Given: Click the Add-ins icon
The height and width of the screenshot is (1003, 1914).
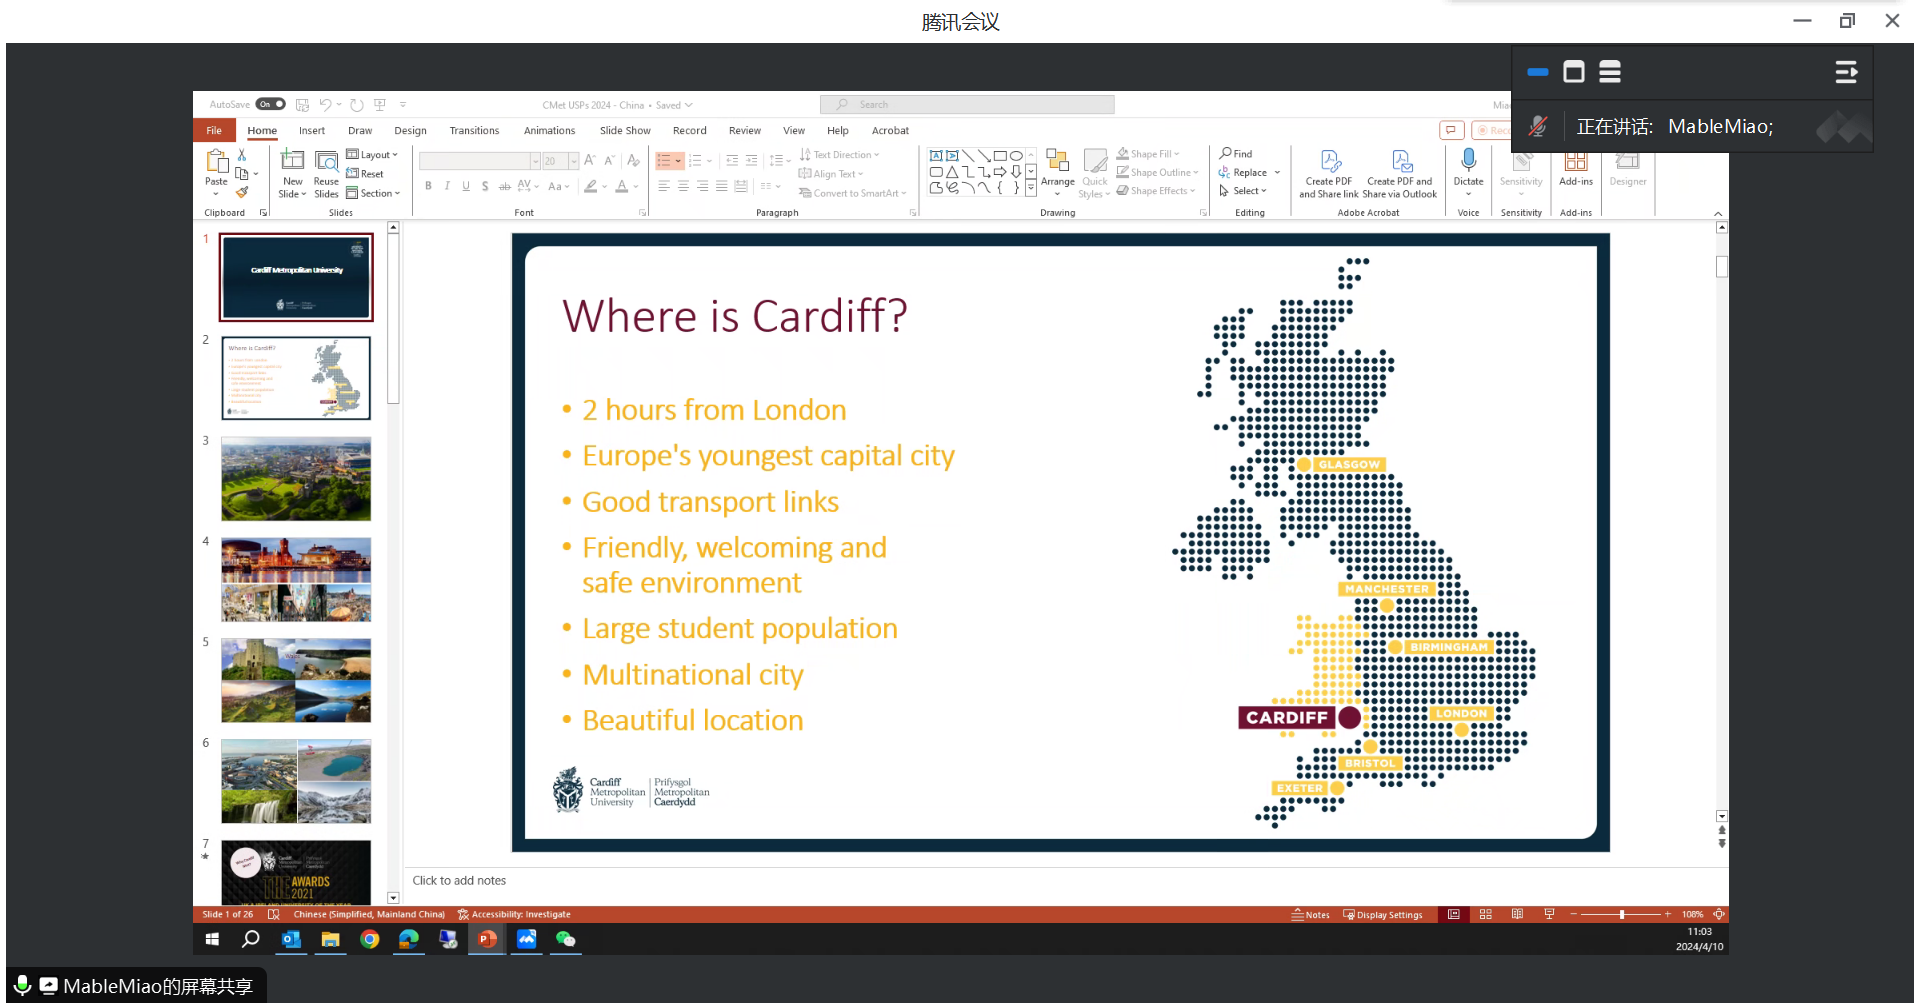Looking at the screenshot, I should click(1575, 166).
